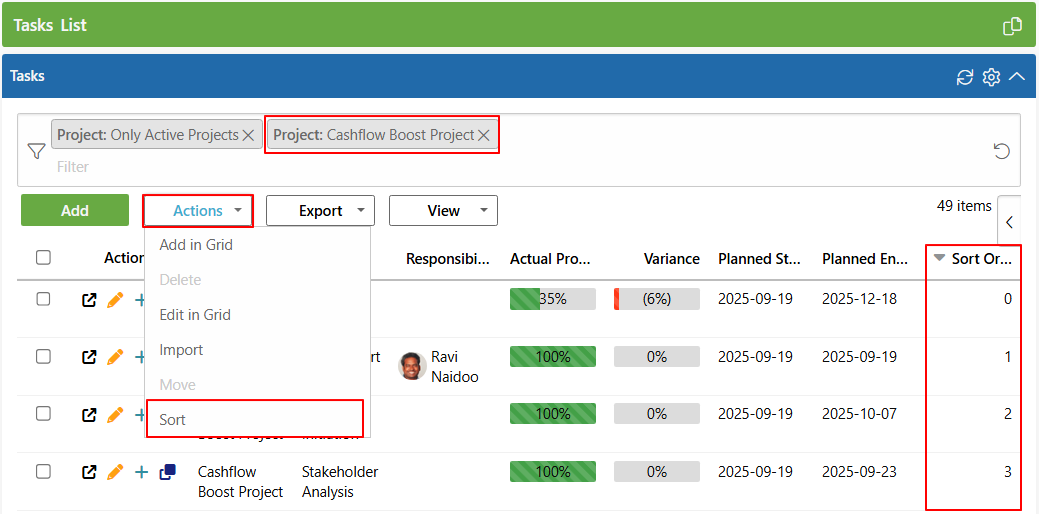Check the first task row checkbox

coord(43,299)
